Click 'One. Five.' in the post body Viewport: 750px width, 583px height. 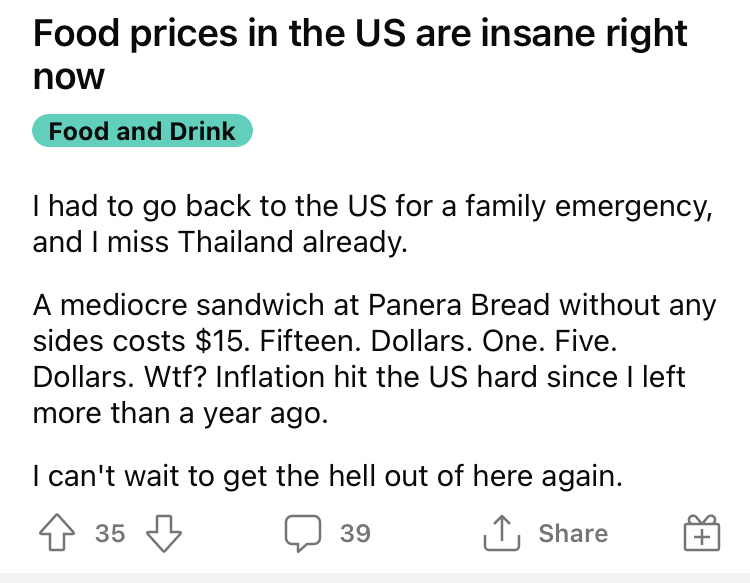point(550,341)
